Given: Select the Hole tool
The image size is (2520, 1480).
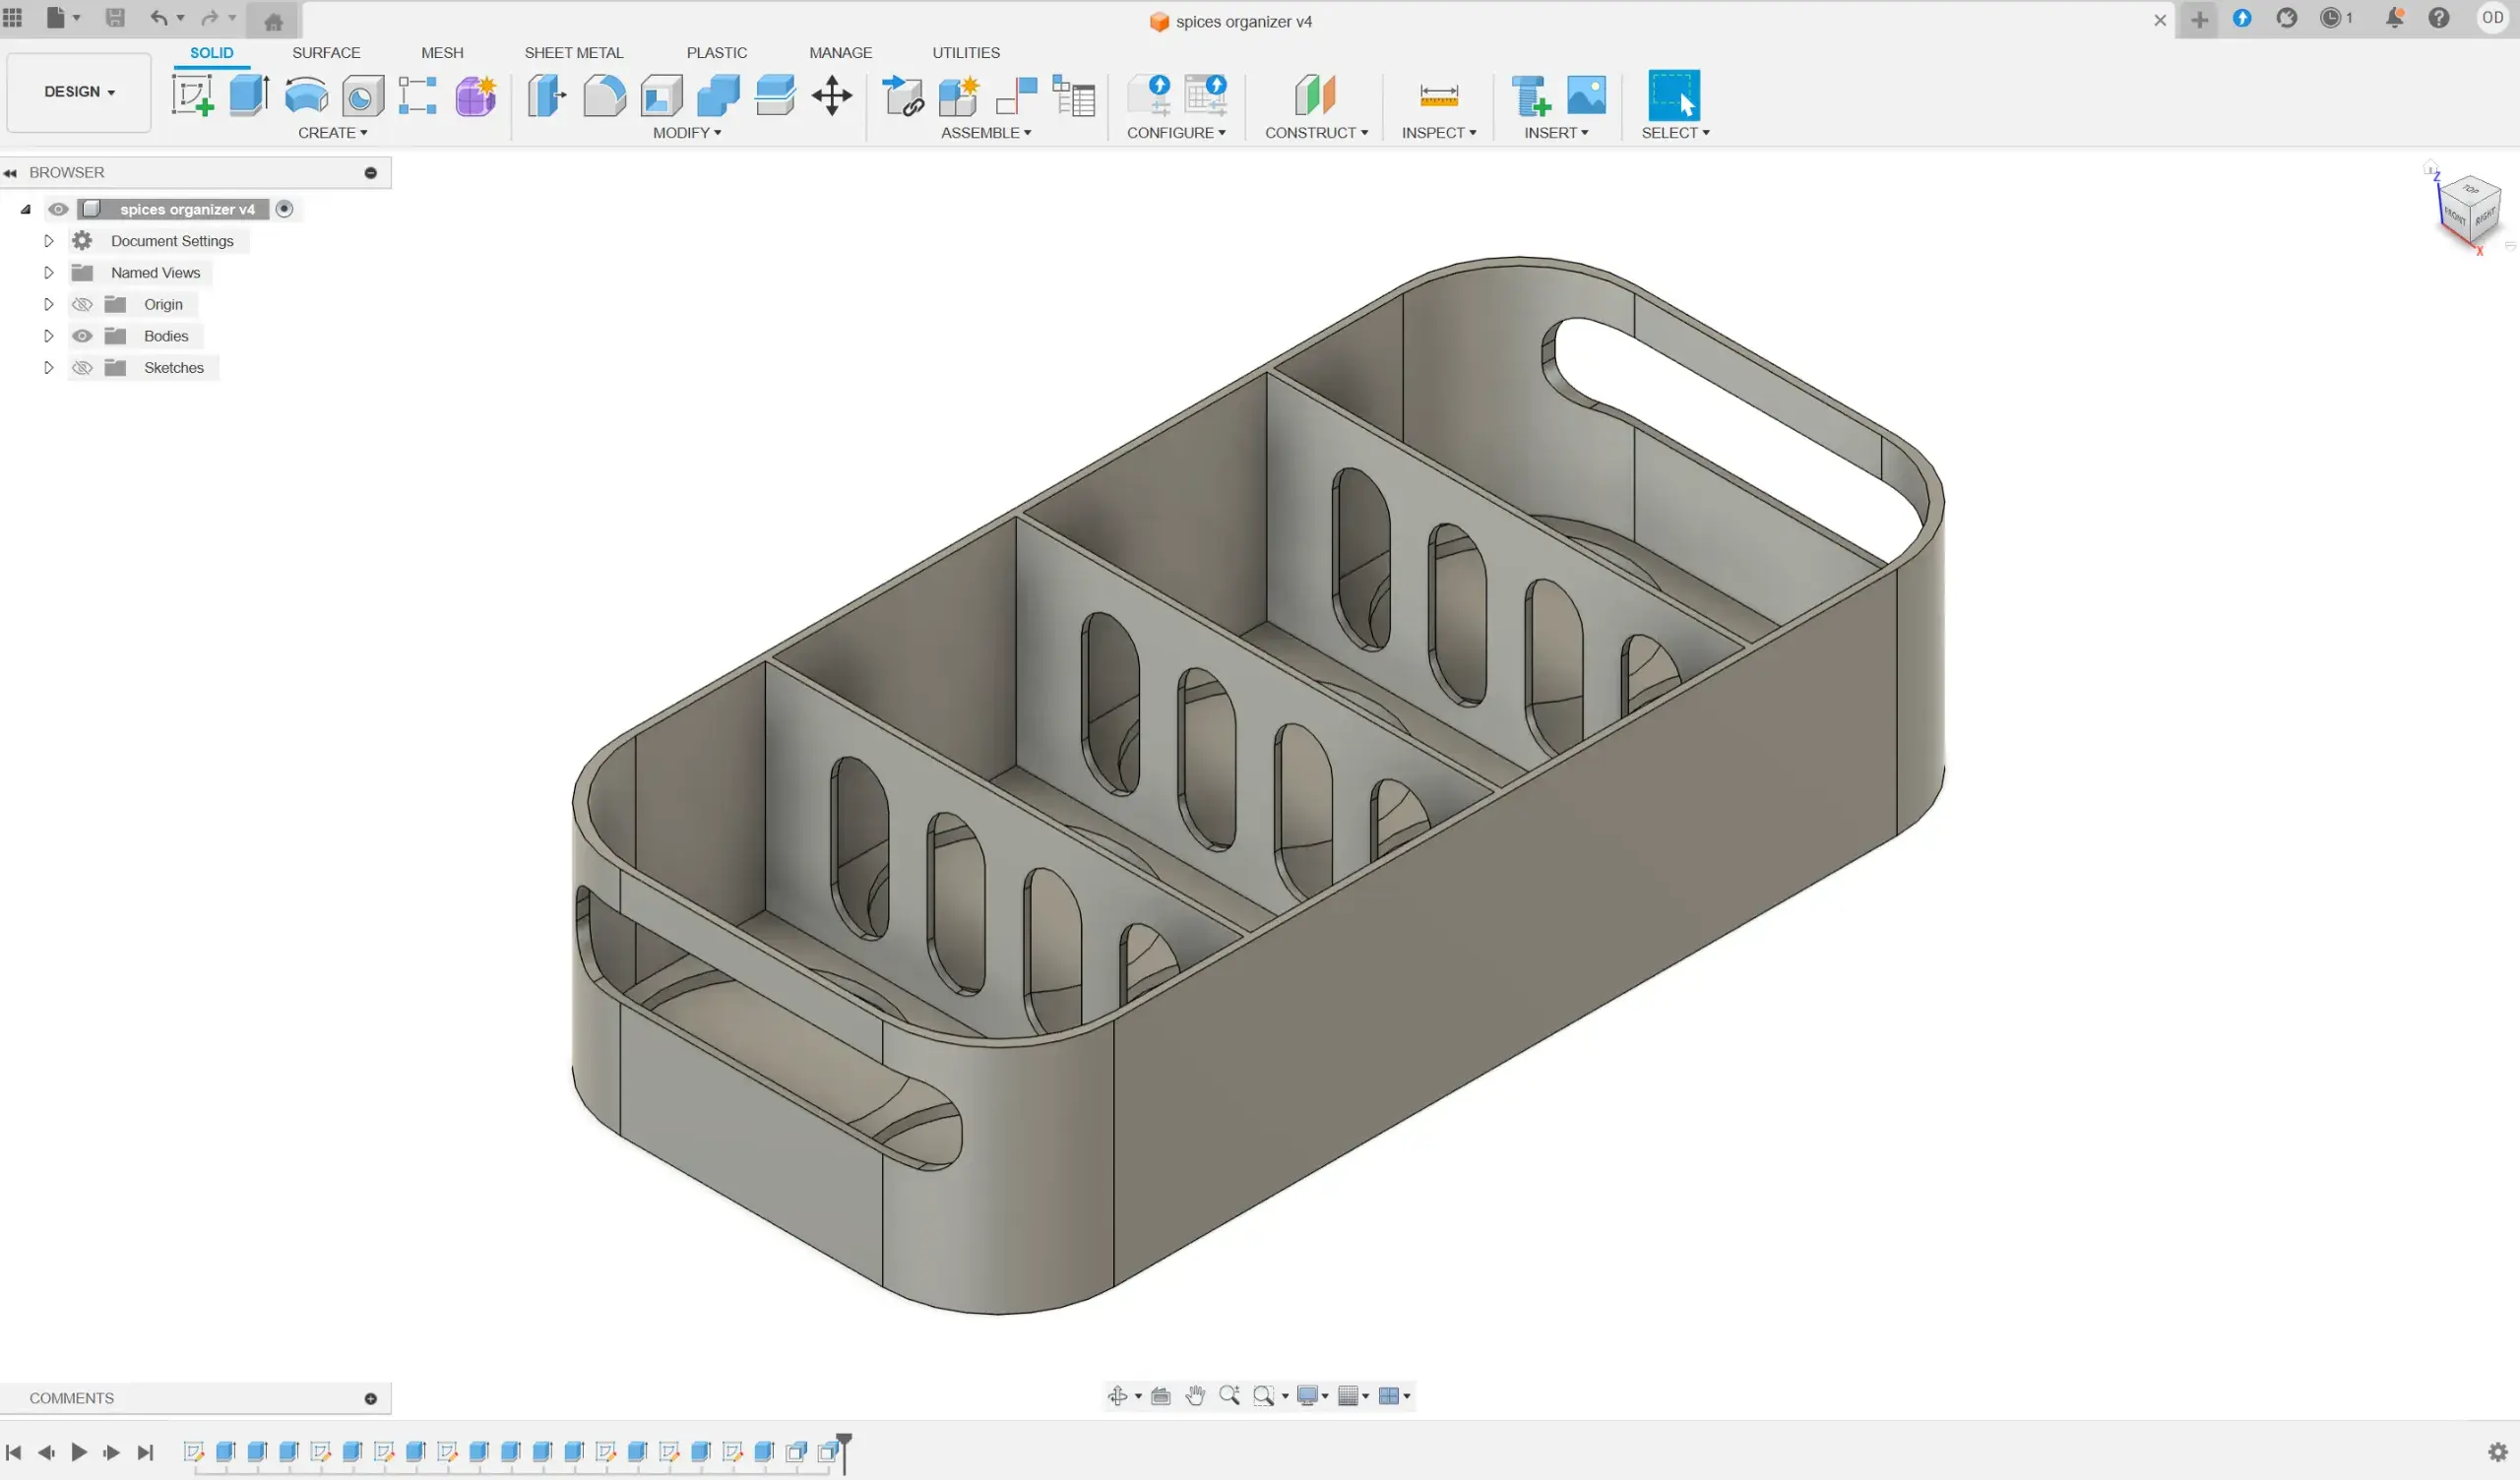Looking at the screenshot, I should (362, 96).
